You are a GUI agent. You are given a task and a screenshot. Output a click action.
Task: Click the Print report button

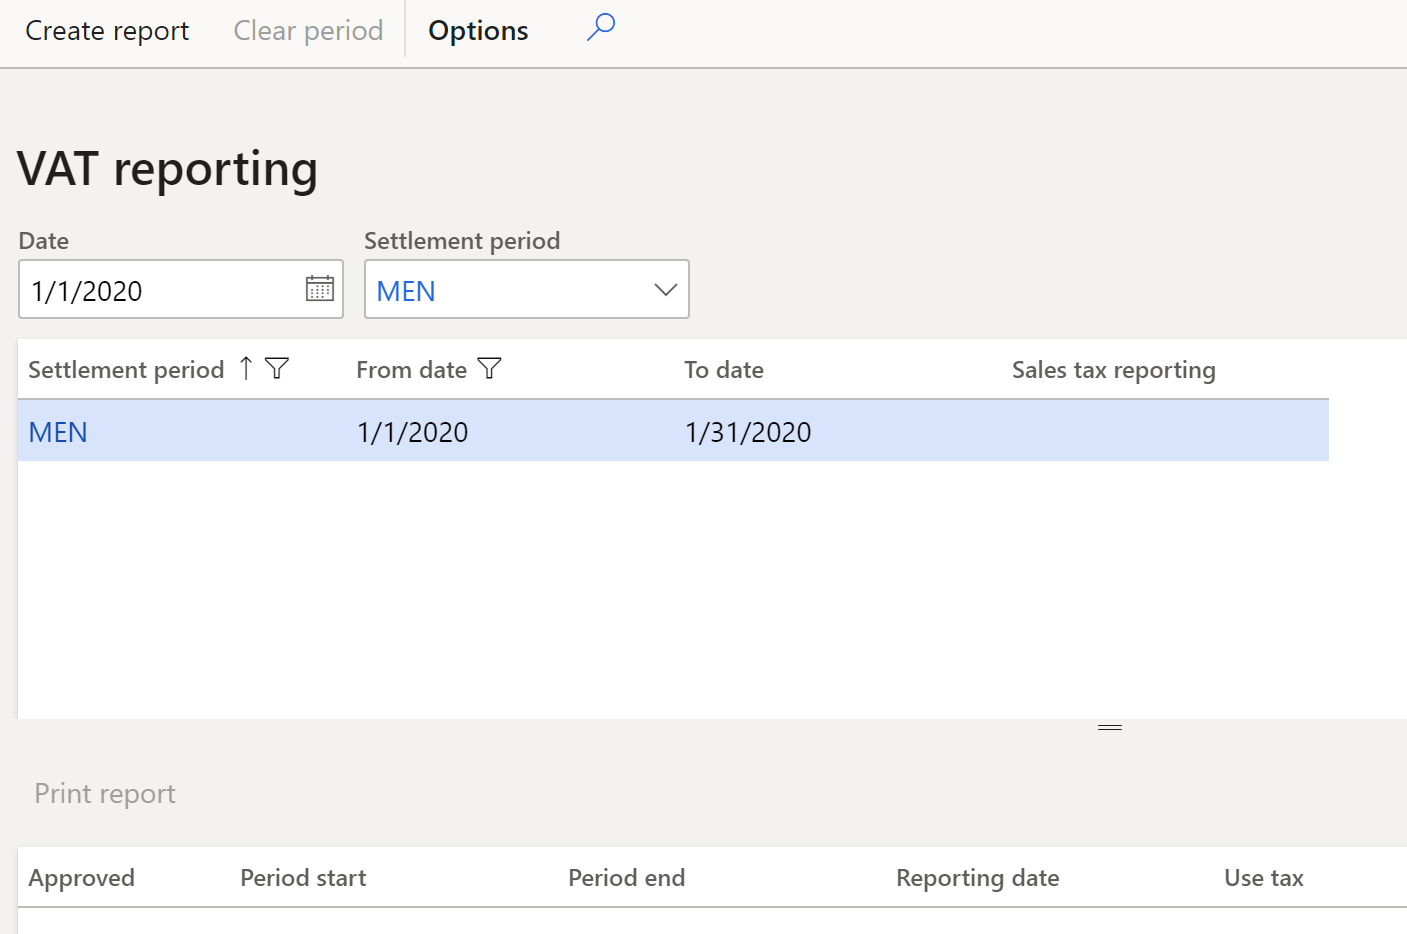pos(104,793)
